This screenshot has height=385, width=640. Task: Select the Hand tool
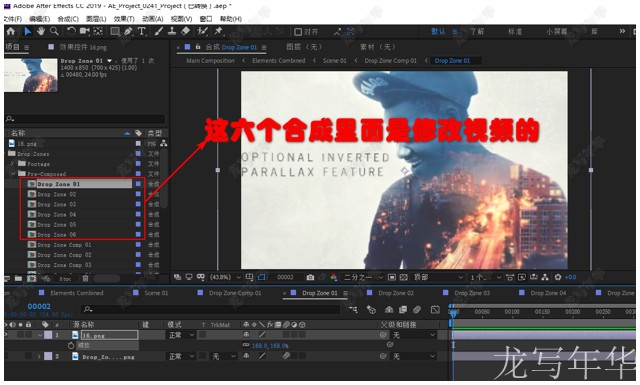tap(41, 31)
